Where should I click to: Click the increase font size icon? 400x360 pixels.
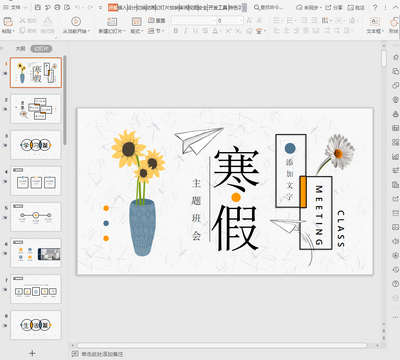click(x=249, y=21)
